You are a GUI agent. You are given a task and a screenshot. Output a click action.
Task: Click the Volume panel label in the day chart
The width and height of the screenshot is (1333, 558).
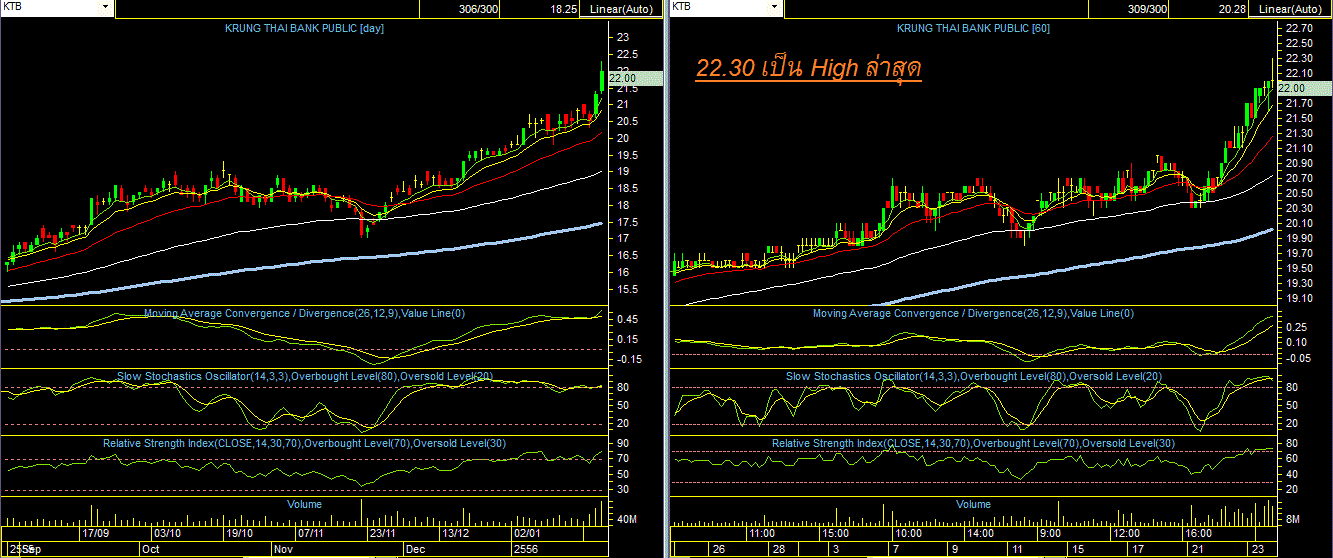pyautogui.click(x=304, y=504)
